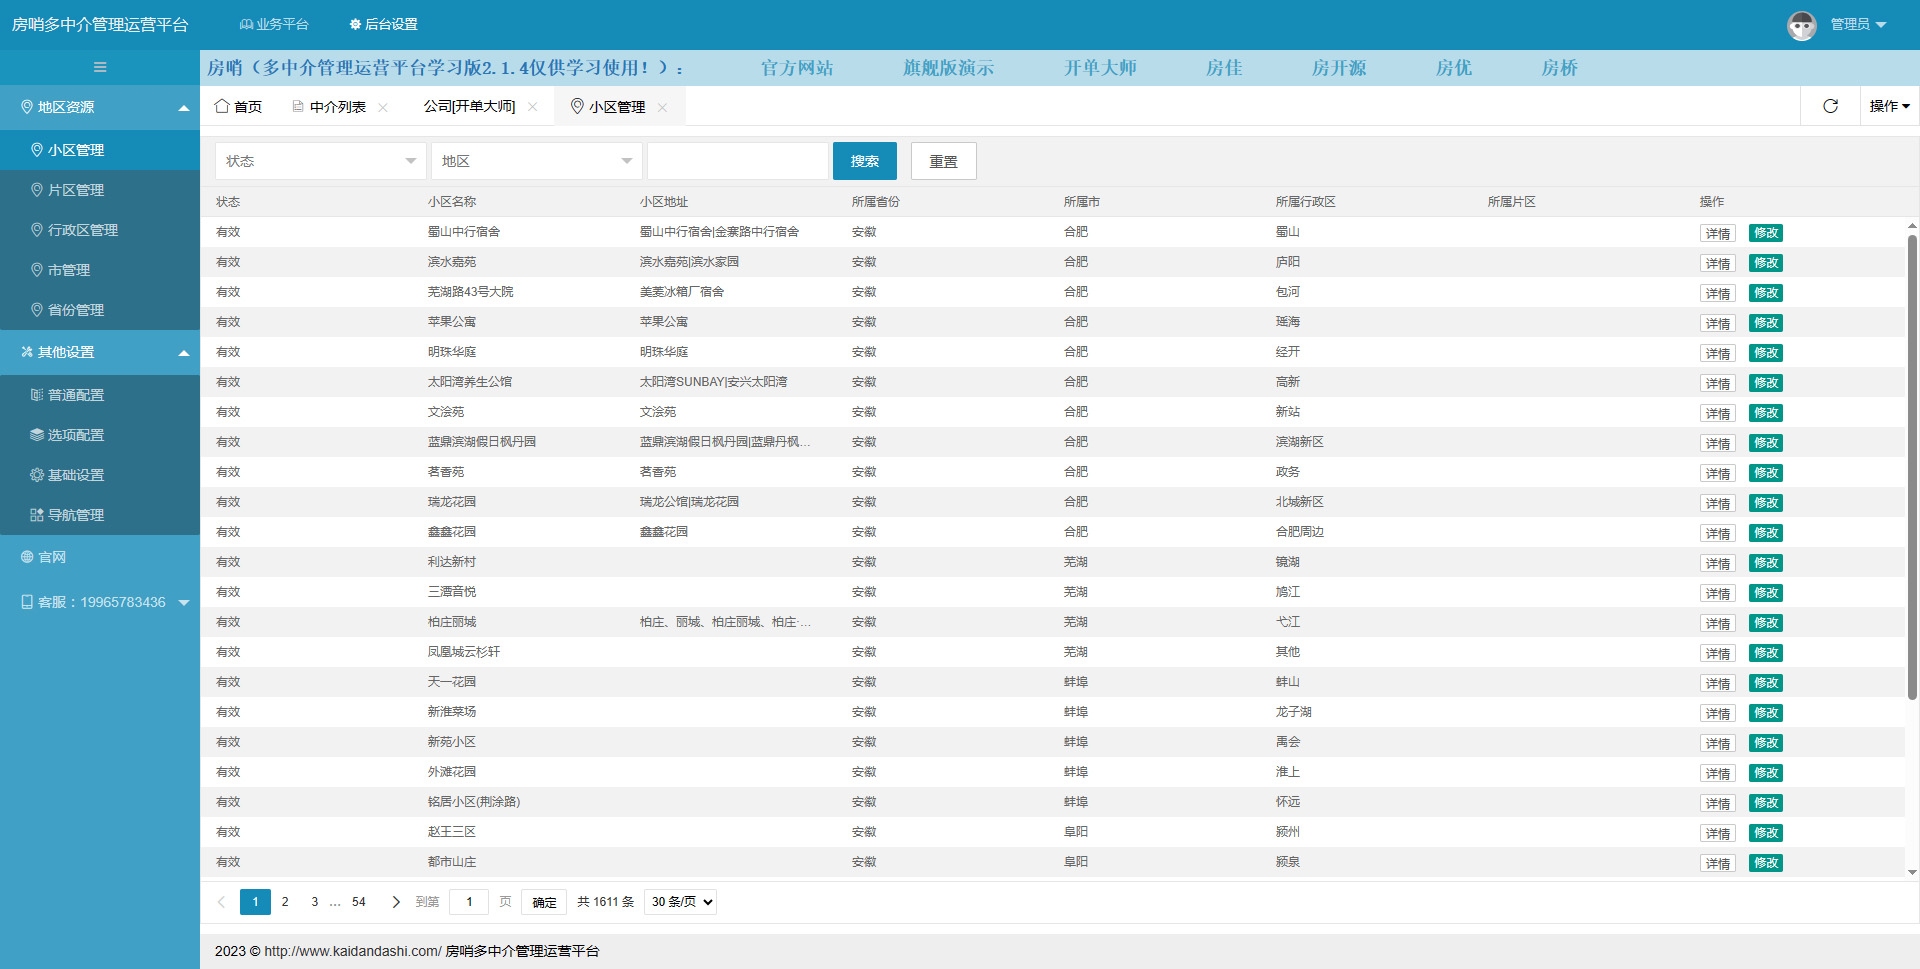
Task: Click the refresh icon to reload the list
Action: click(1830, 105)
